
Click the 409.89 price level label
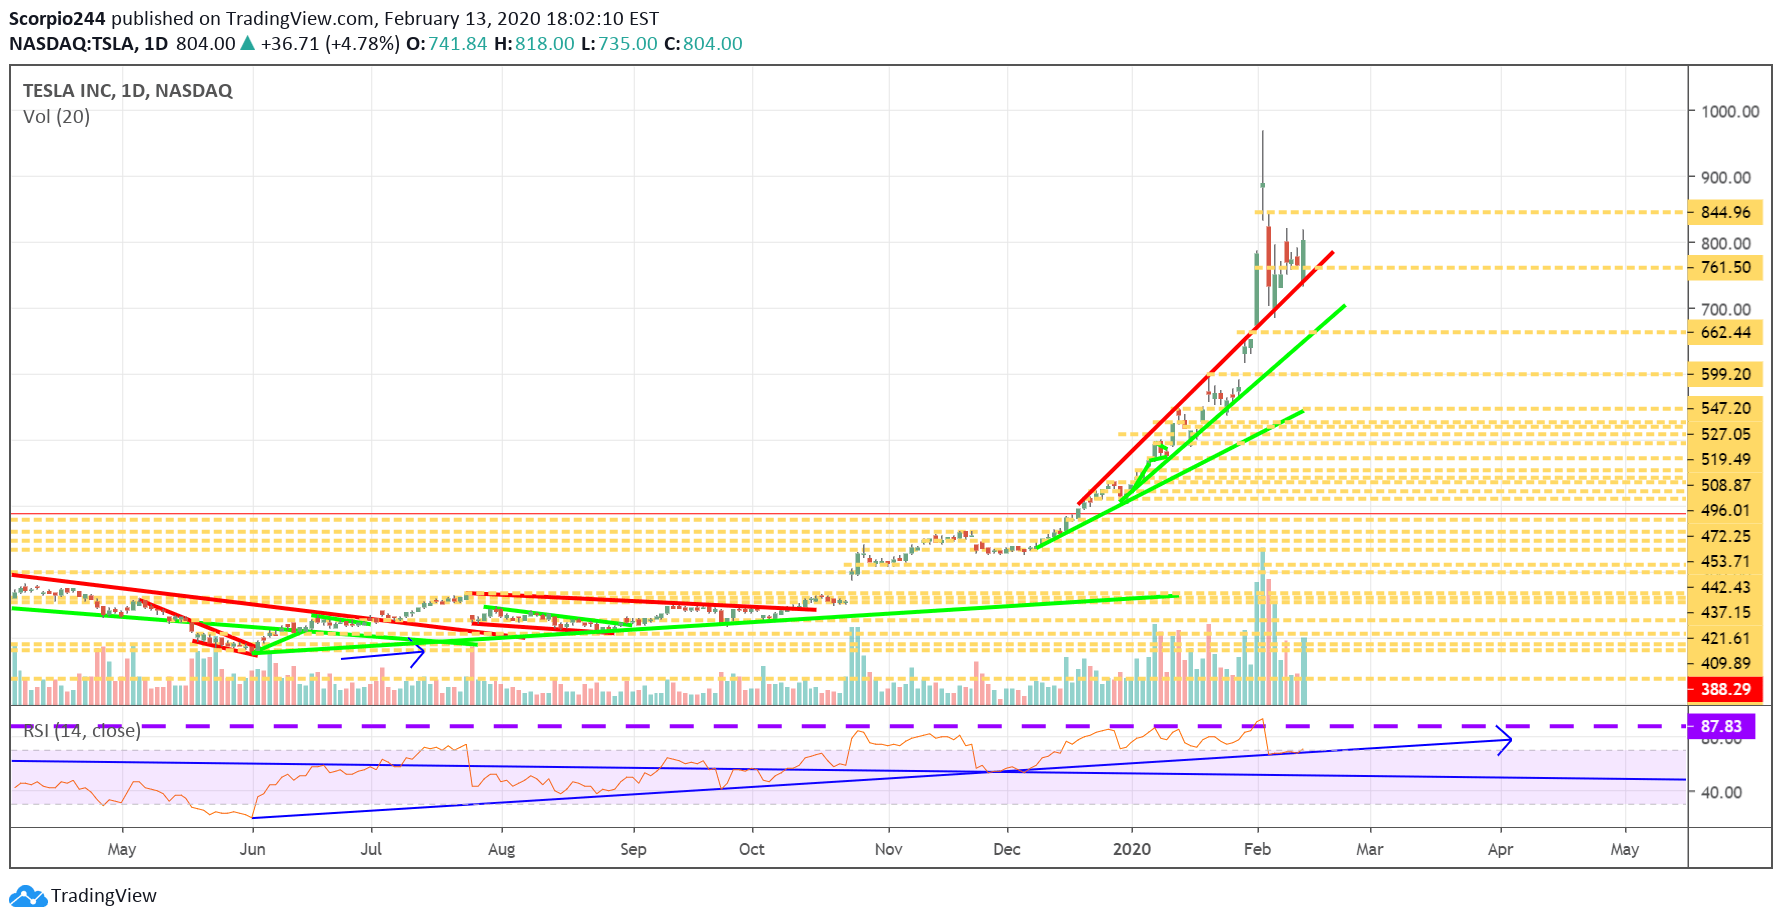point(1725,663)
